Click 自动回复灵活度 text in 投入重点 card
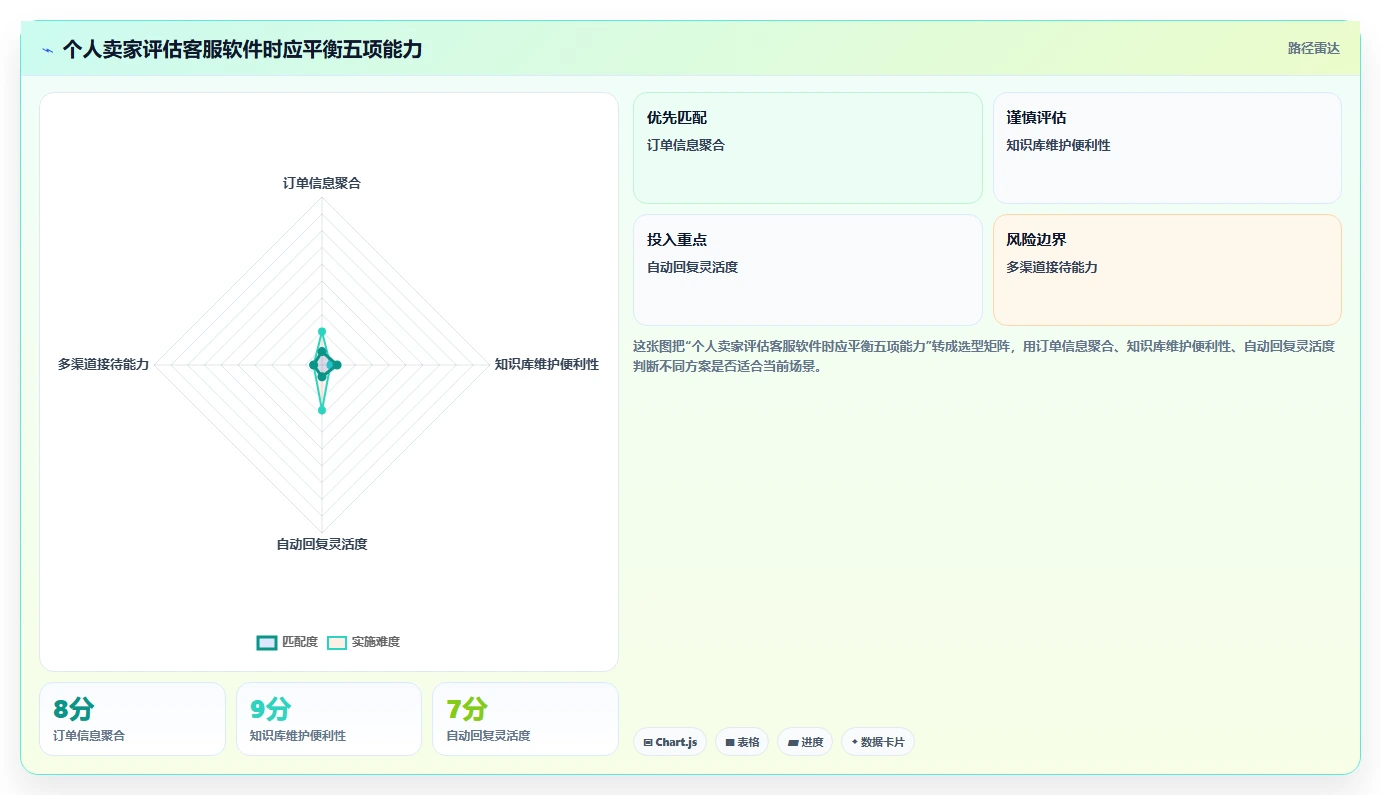The width and height of the screenshot is (1381, 795). coord(692,267)
